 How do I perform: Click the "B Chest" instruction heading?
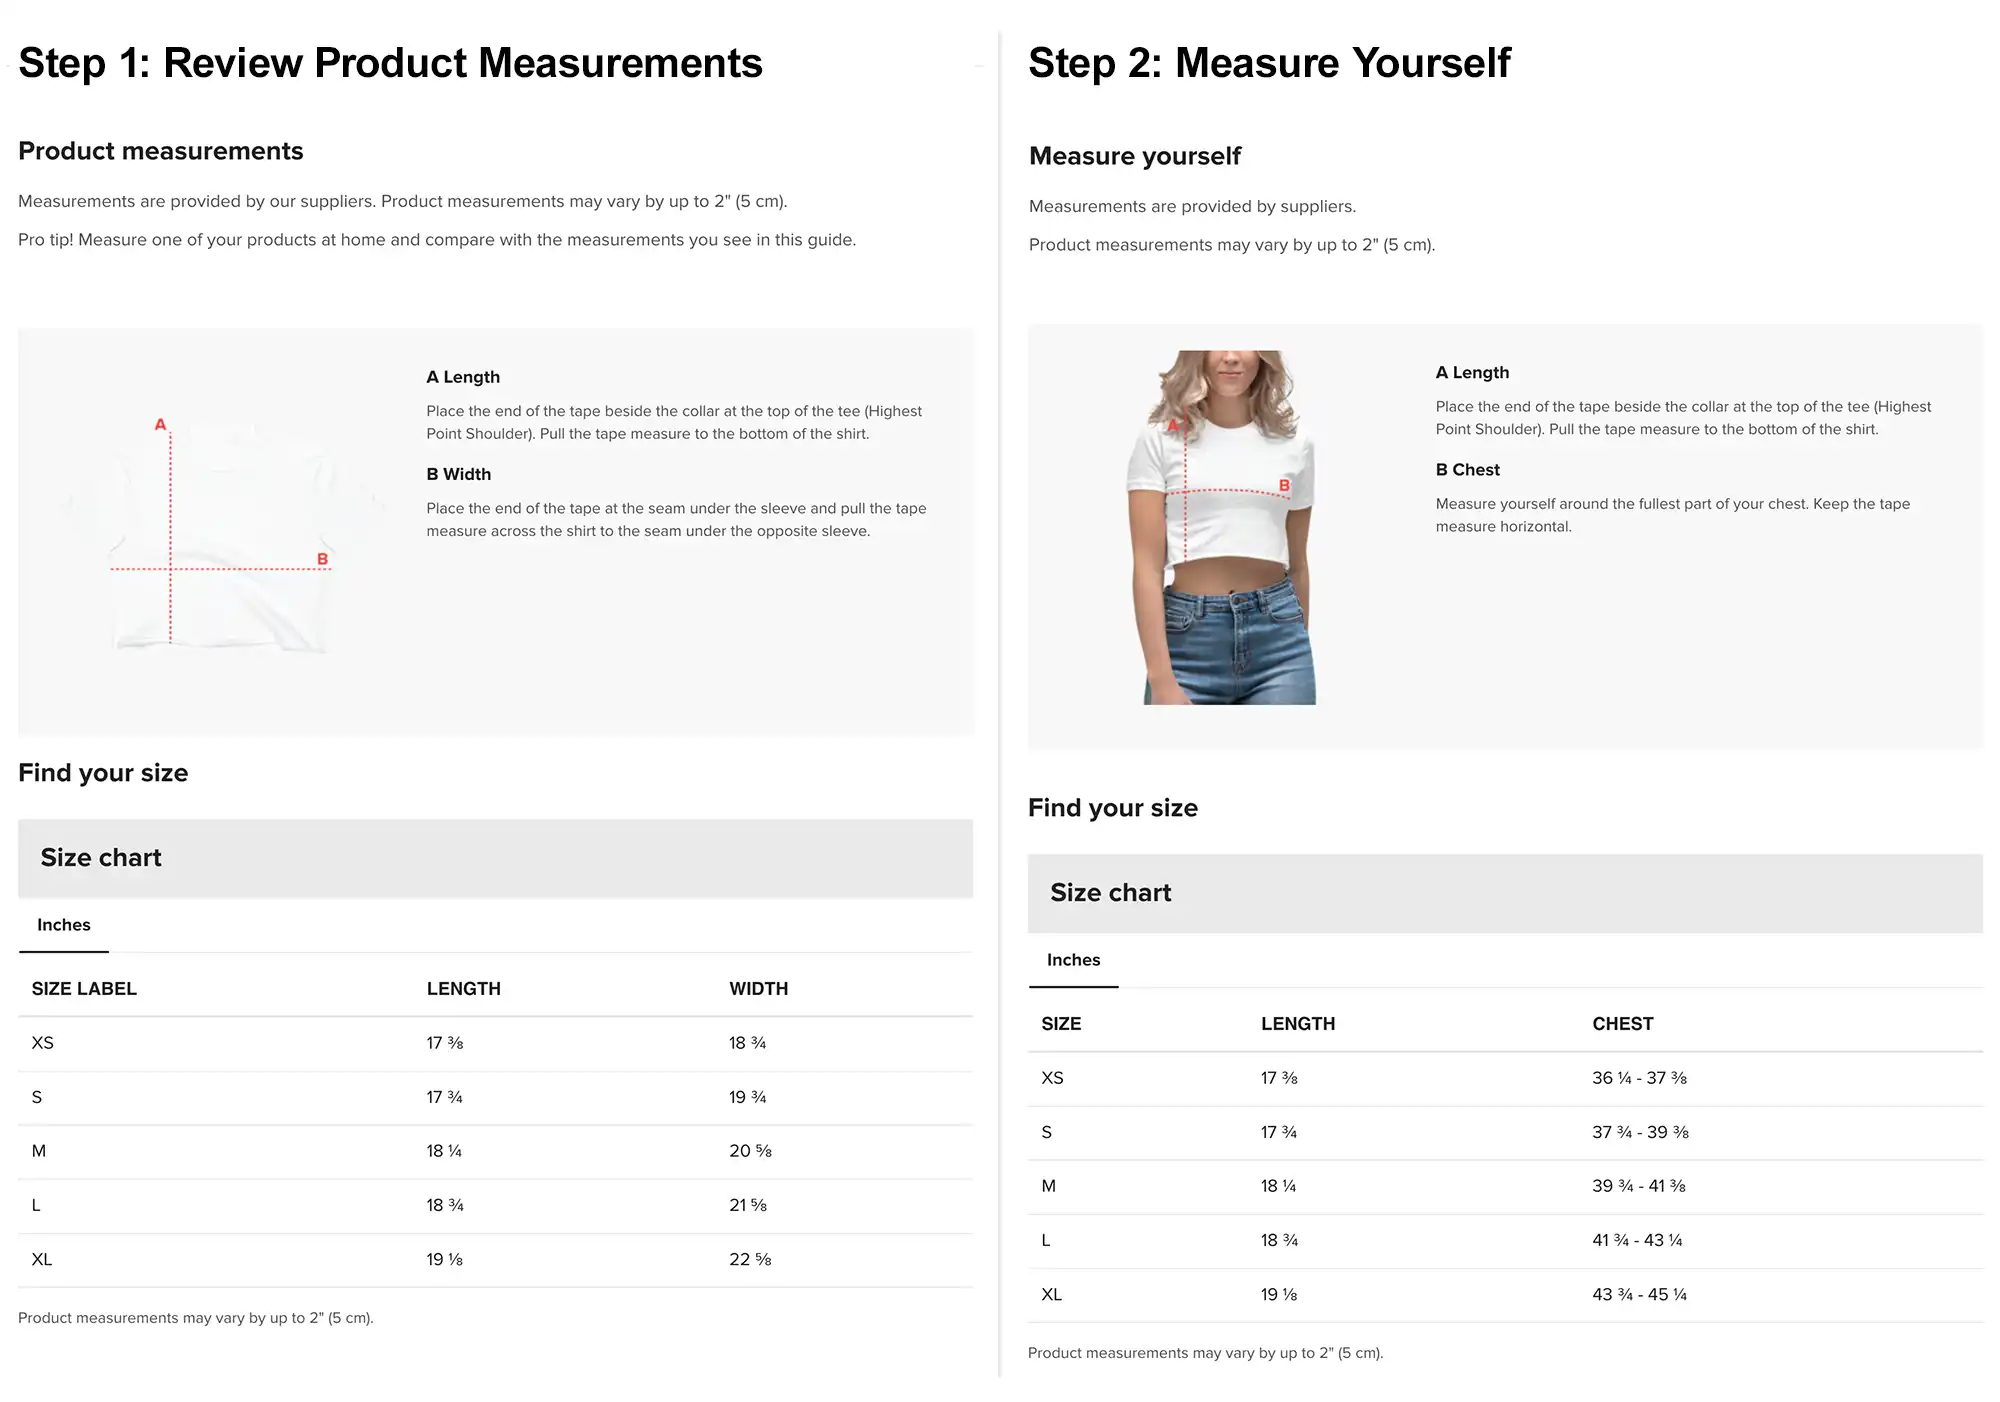[x=1467, y=470]
